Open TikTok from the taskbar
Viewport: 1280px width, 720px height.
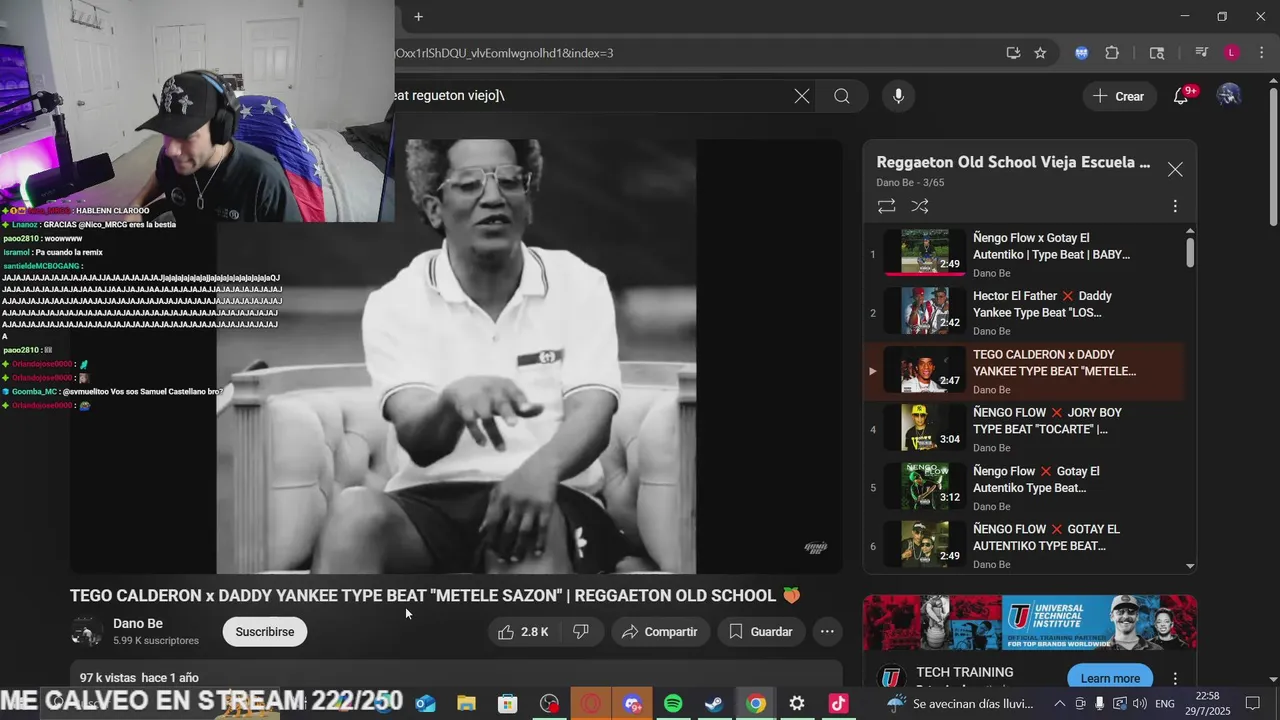coord(838,704)
